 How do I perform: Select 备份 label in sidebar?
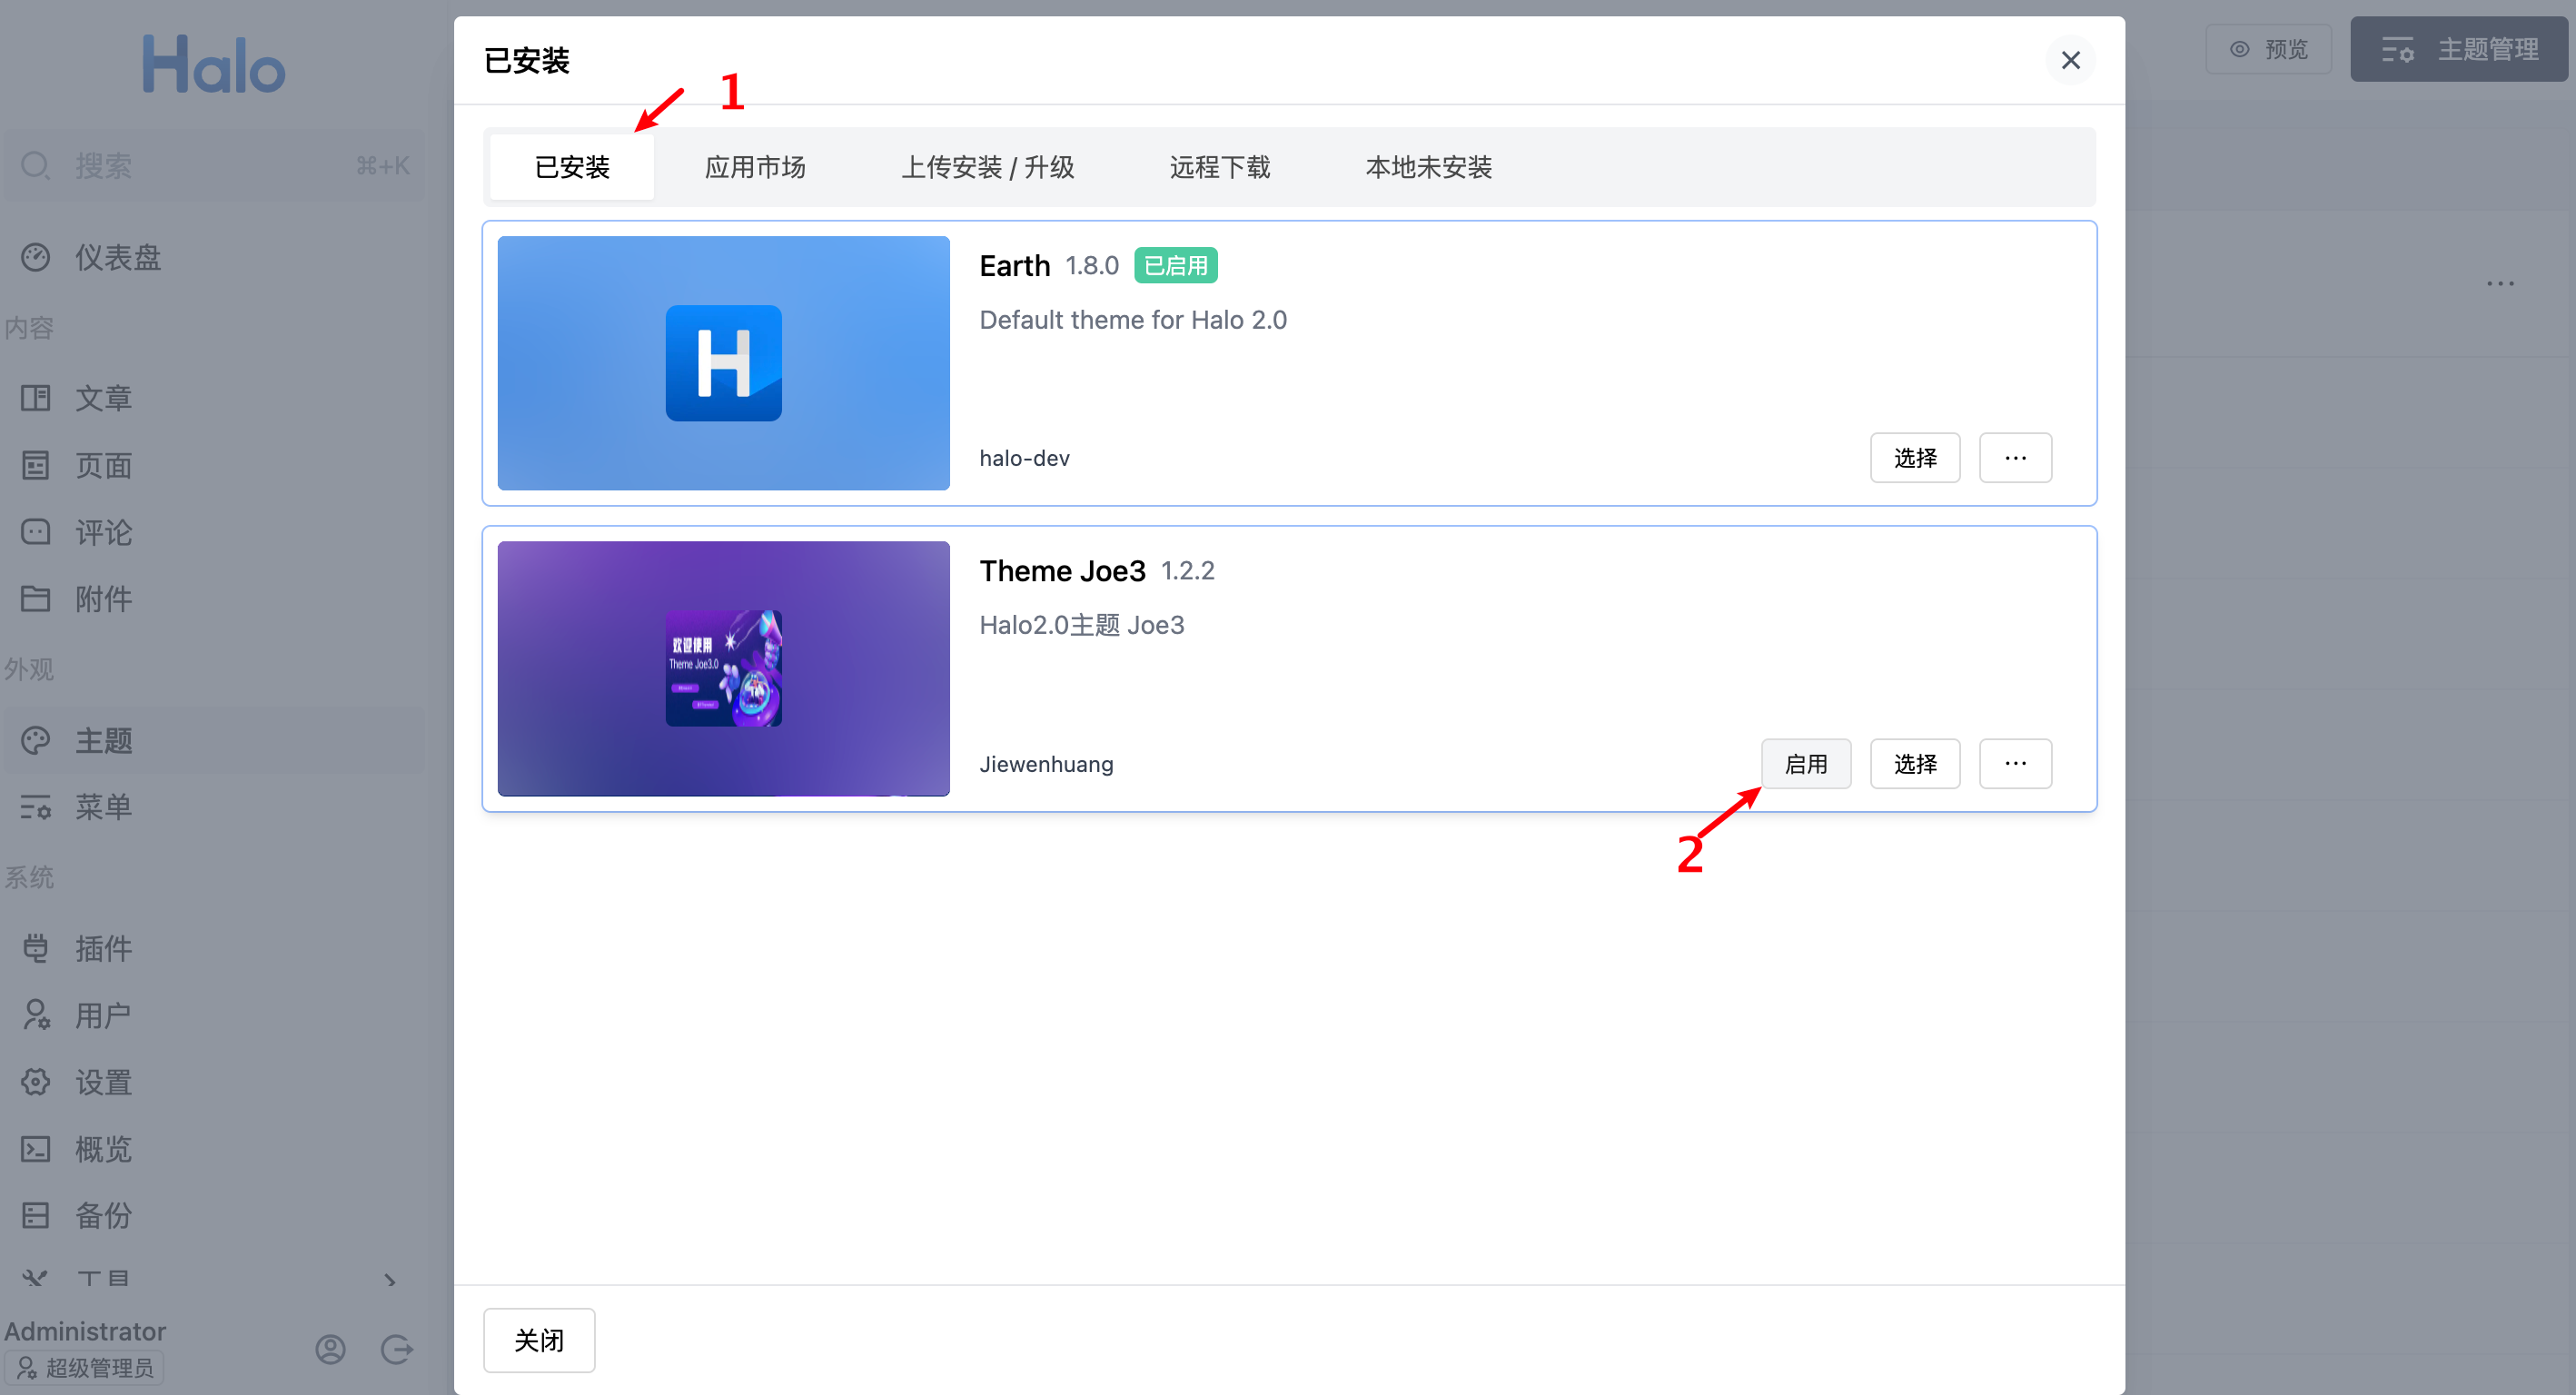tap(104, 1215)
